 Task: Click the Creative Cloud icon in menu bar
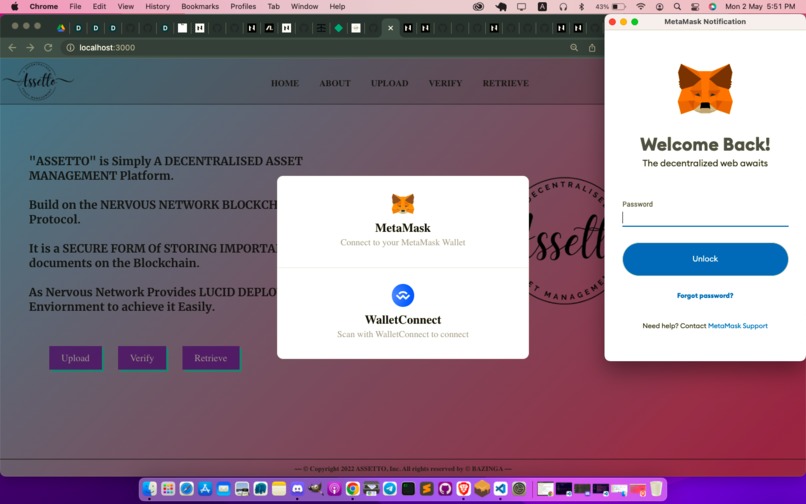479,6
